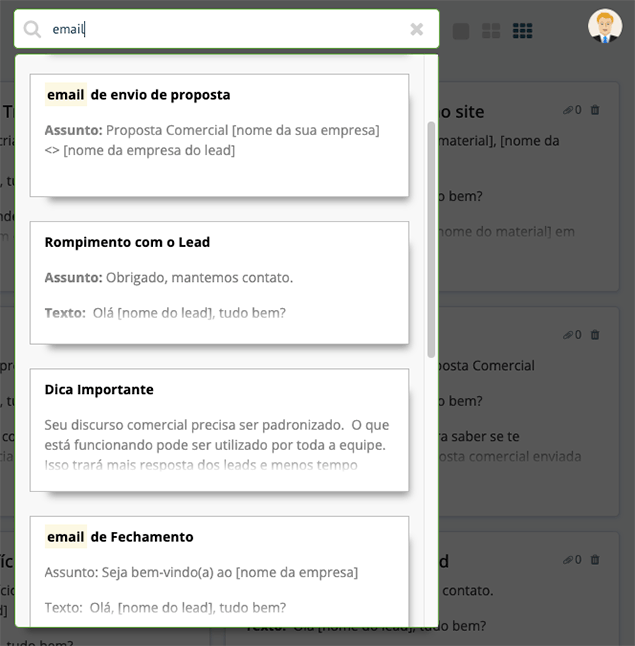Click the attachment clip on the bottom card
This screenshot has height=646, width=635.
pos(572,559)
